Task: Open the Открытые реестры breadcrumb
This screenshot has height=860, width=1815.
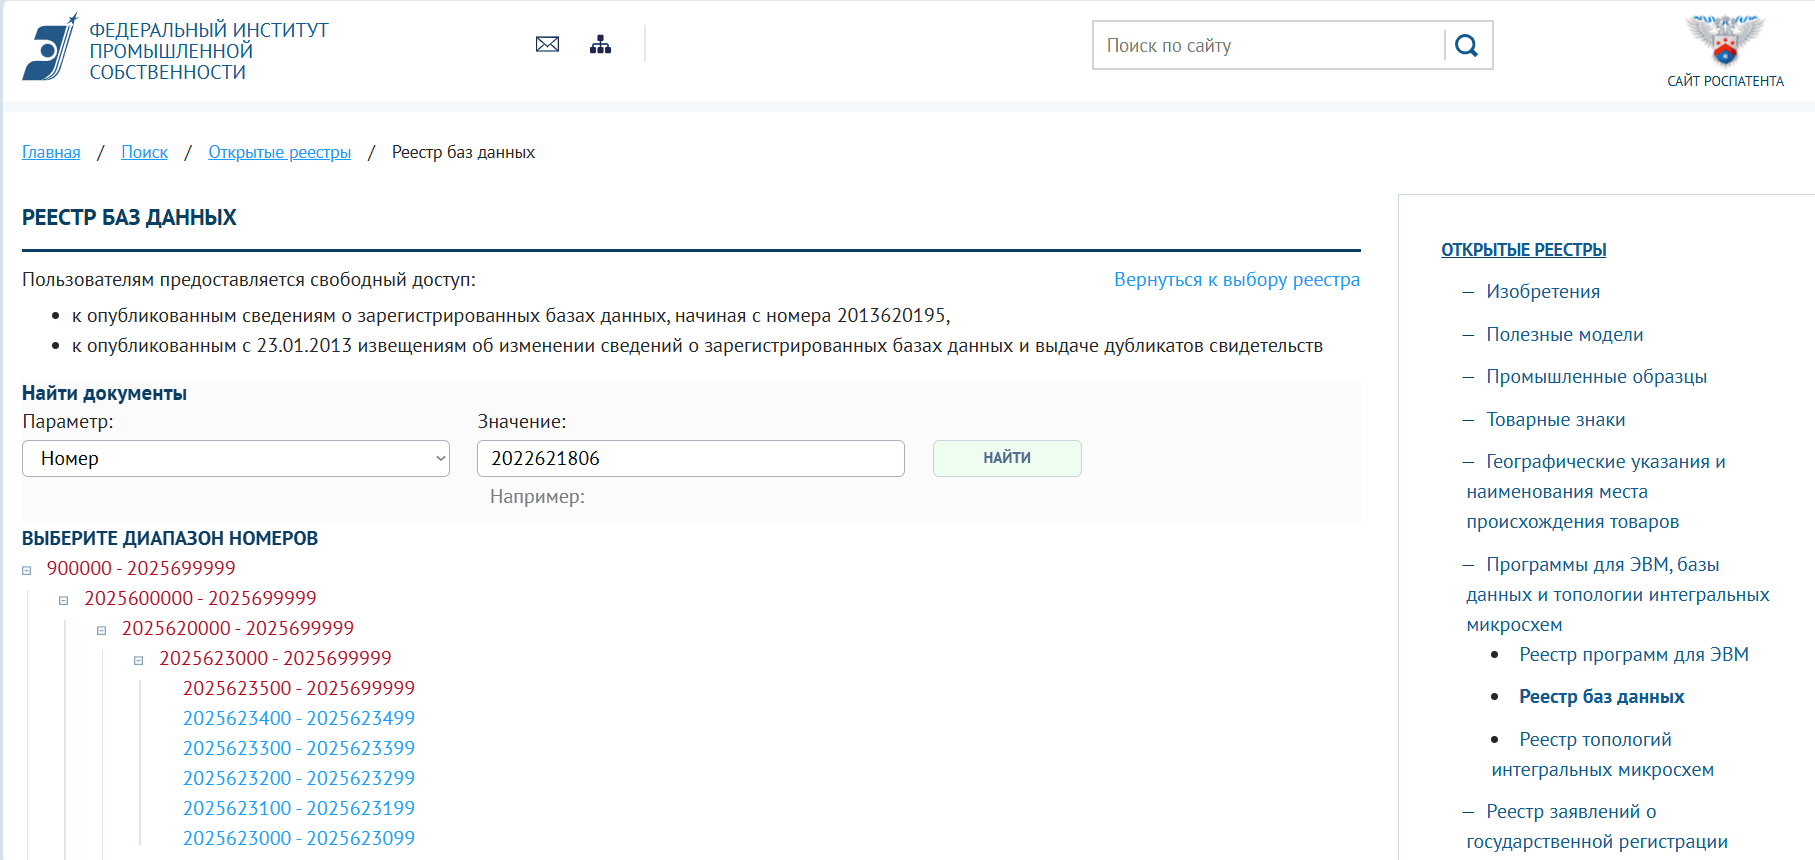Action: [x=279, y=152]
